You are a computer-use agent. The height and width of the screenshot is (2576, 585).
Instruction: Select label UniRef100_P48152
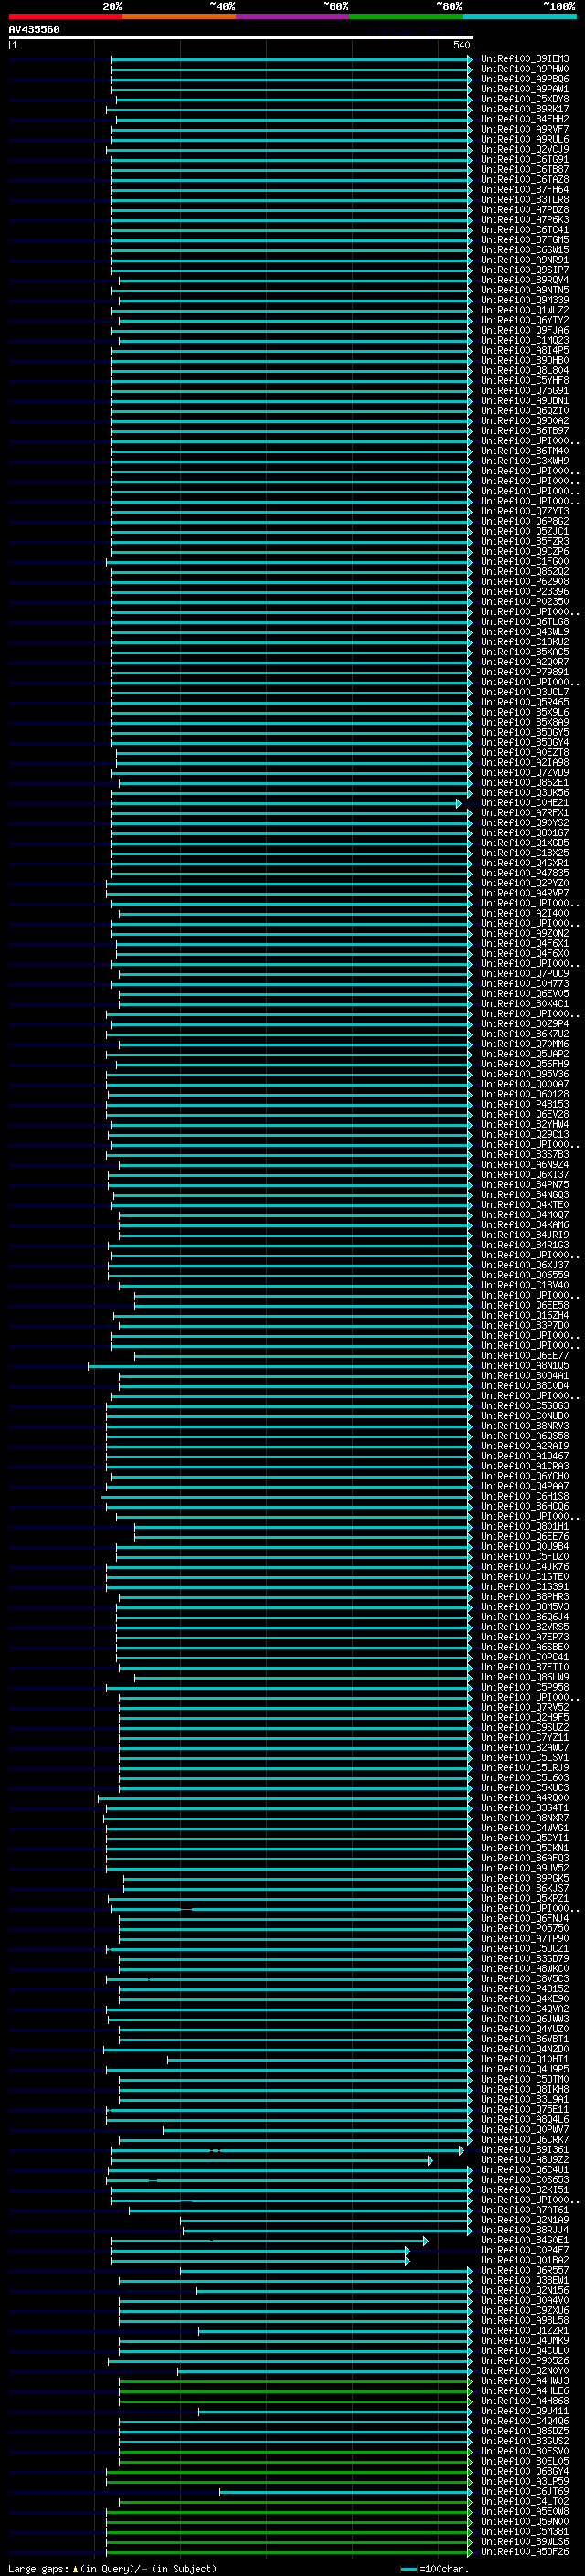(524, 1988)
